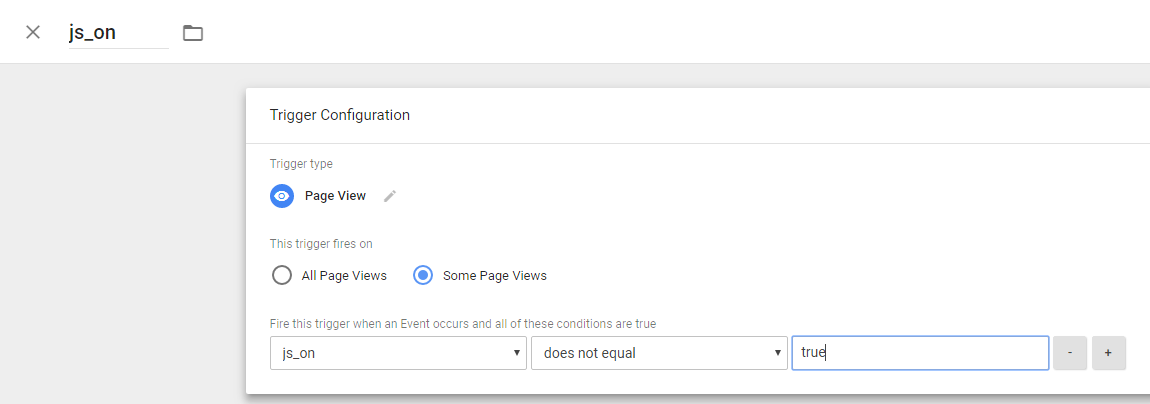Edit trigger type using the pencil icon
This screenshot has width=1150, height=404.
[390, 196]
